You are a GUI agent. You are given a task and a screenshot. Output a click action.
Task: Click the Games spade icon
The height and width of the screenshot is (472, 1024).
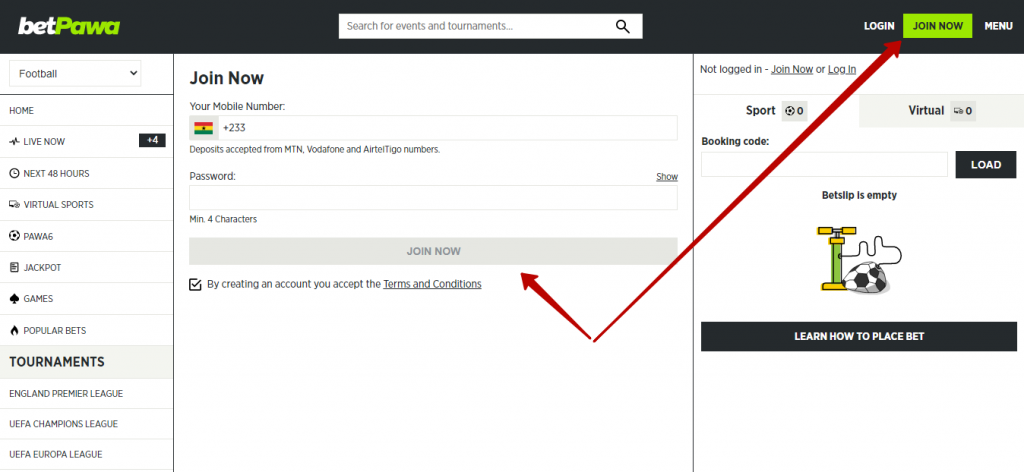14,299
